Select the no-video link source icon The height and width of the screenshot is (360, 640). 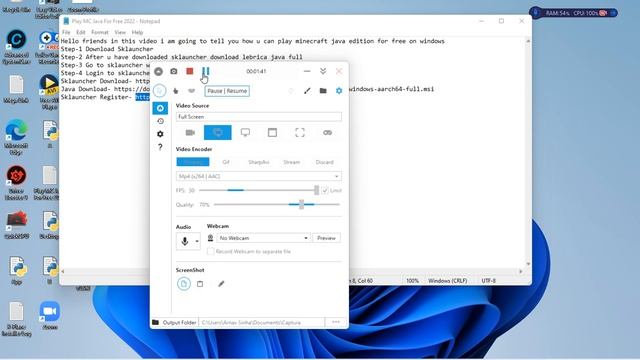pos(327,133)
